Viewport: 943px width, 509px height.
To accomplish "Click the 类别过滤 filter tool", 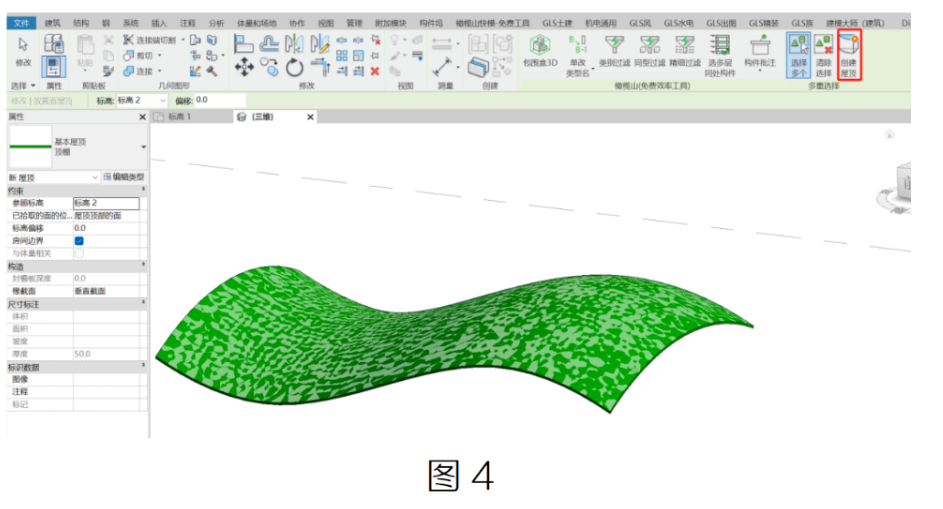I will pyautogui.click(x=614, y=51).
